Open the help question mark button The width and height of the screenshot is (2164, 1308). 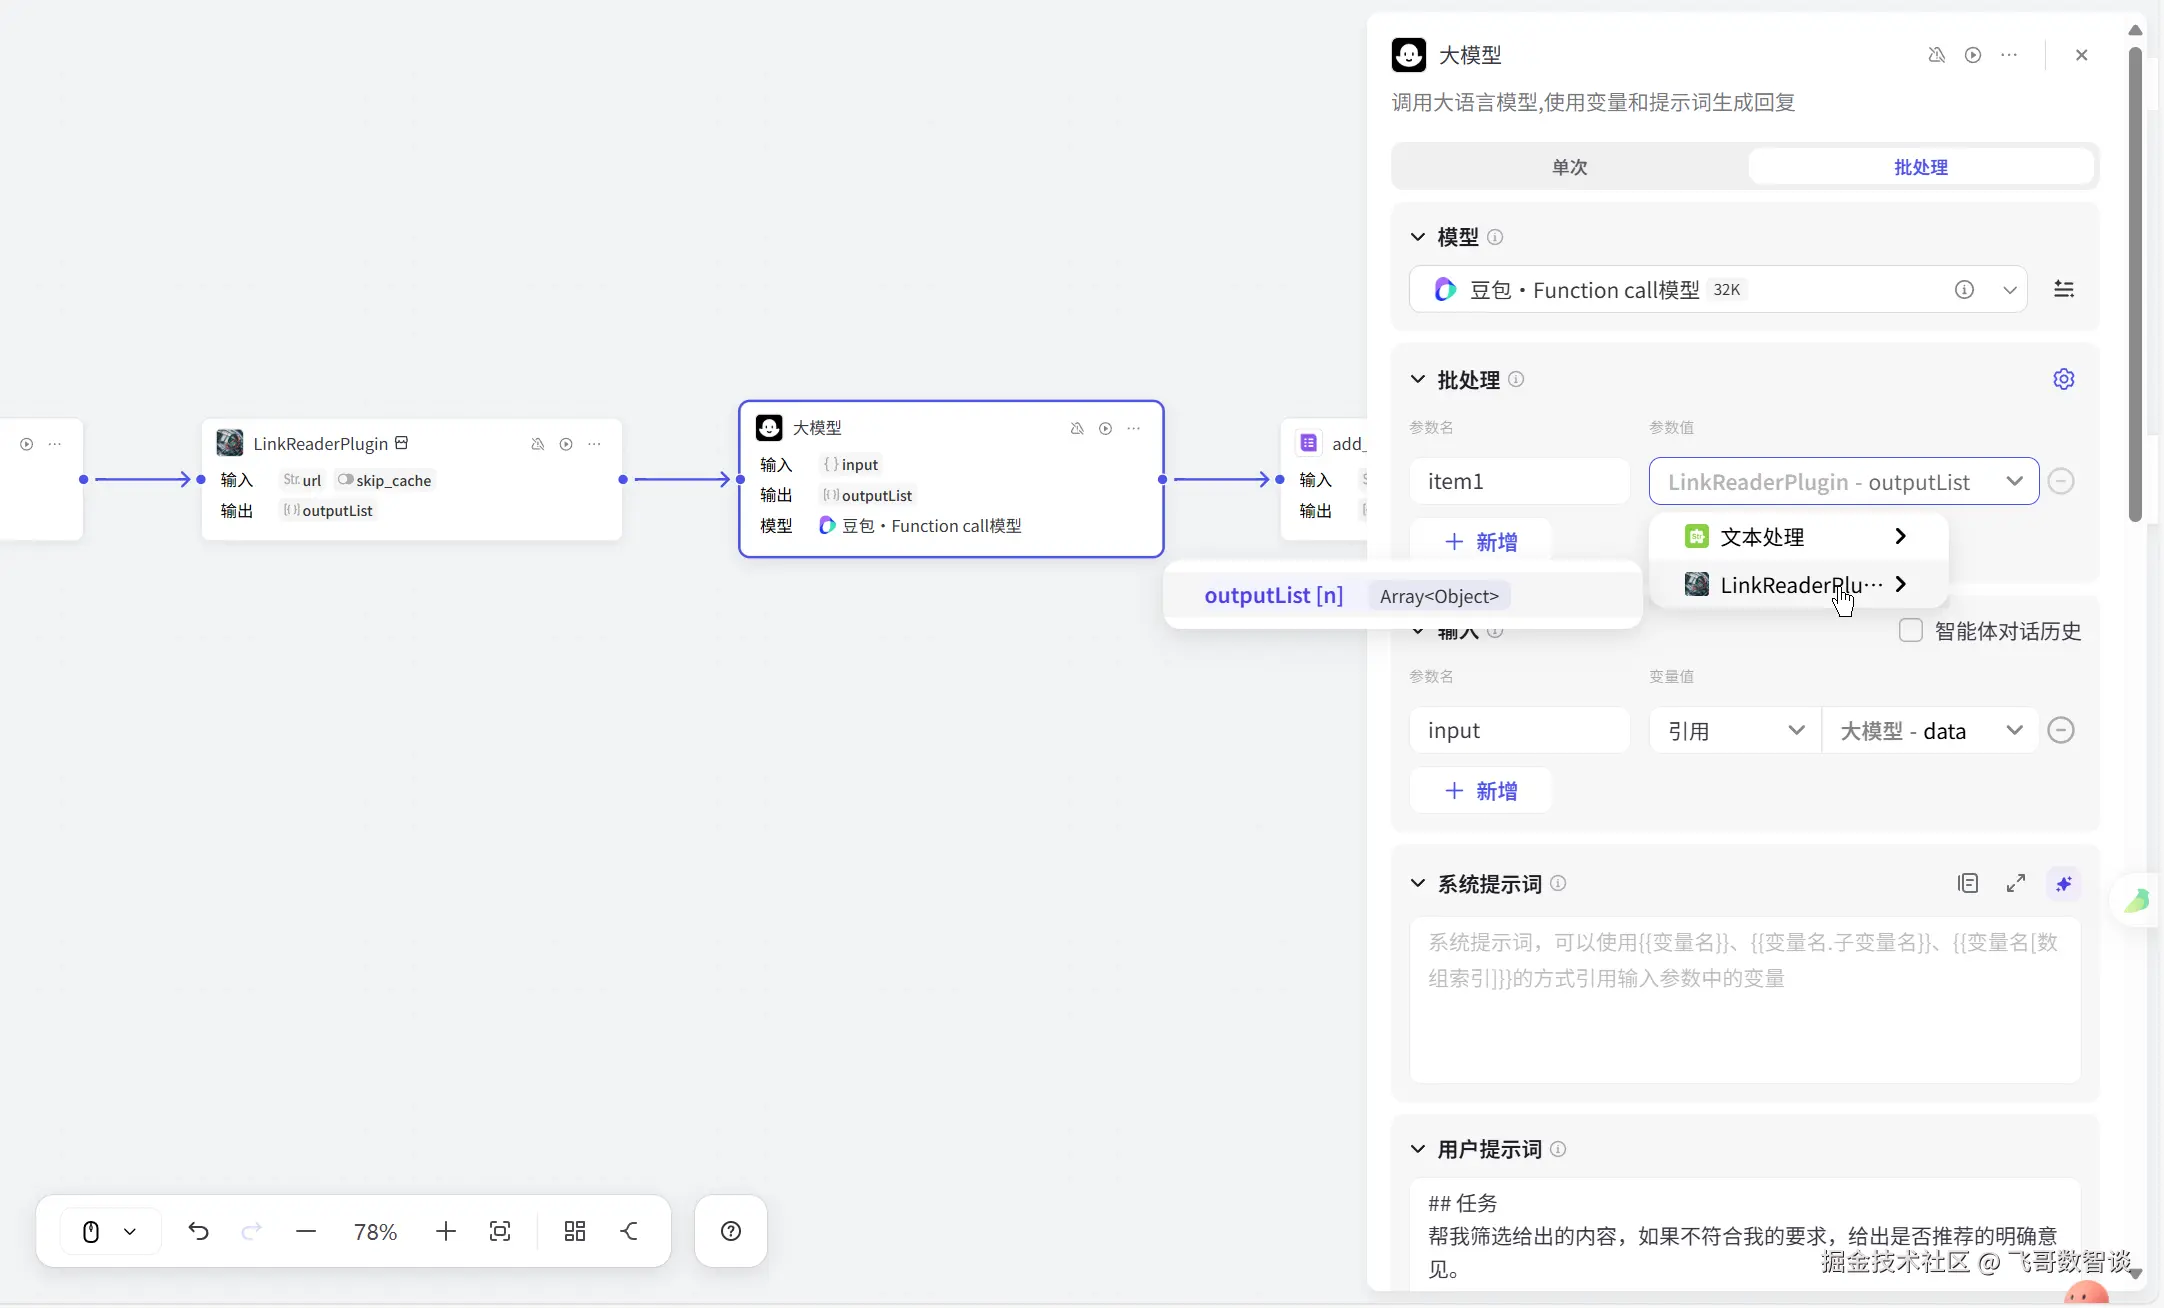tap(731, 1231)
